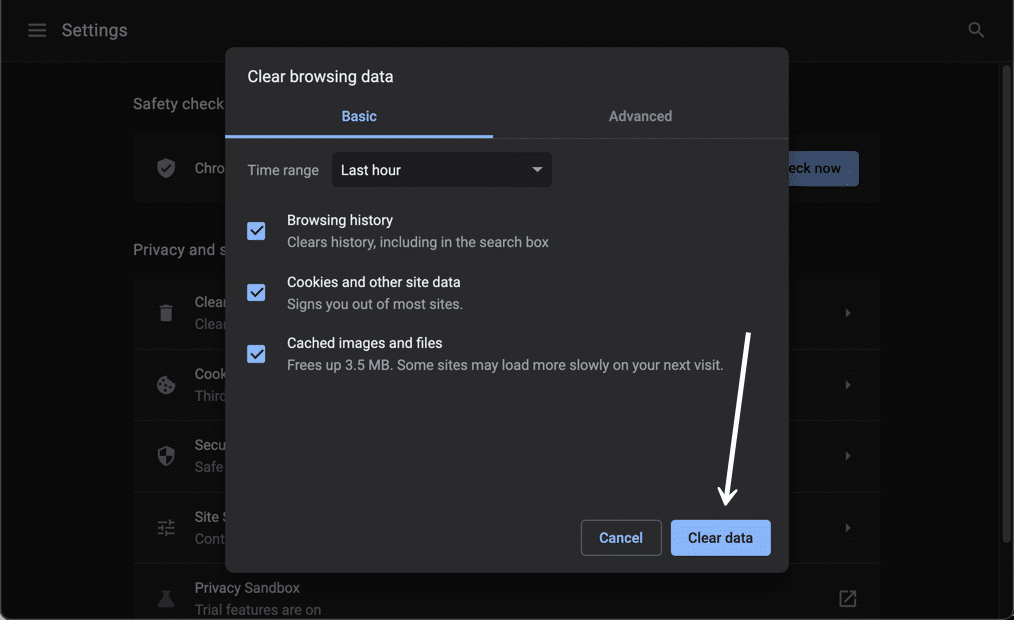The height and width of the screenshot is (620, 1014).
Task: Click the Security shield icon
Action: 165,456
